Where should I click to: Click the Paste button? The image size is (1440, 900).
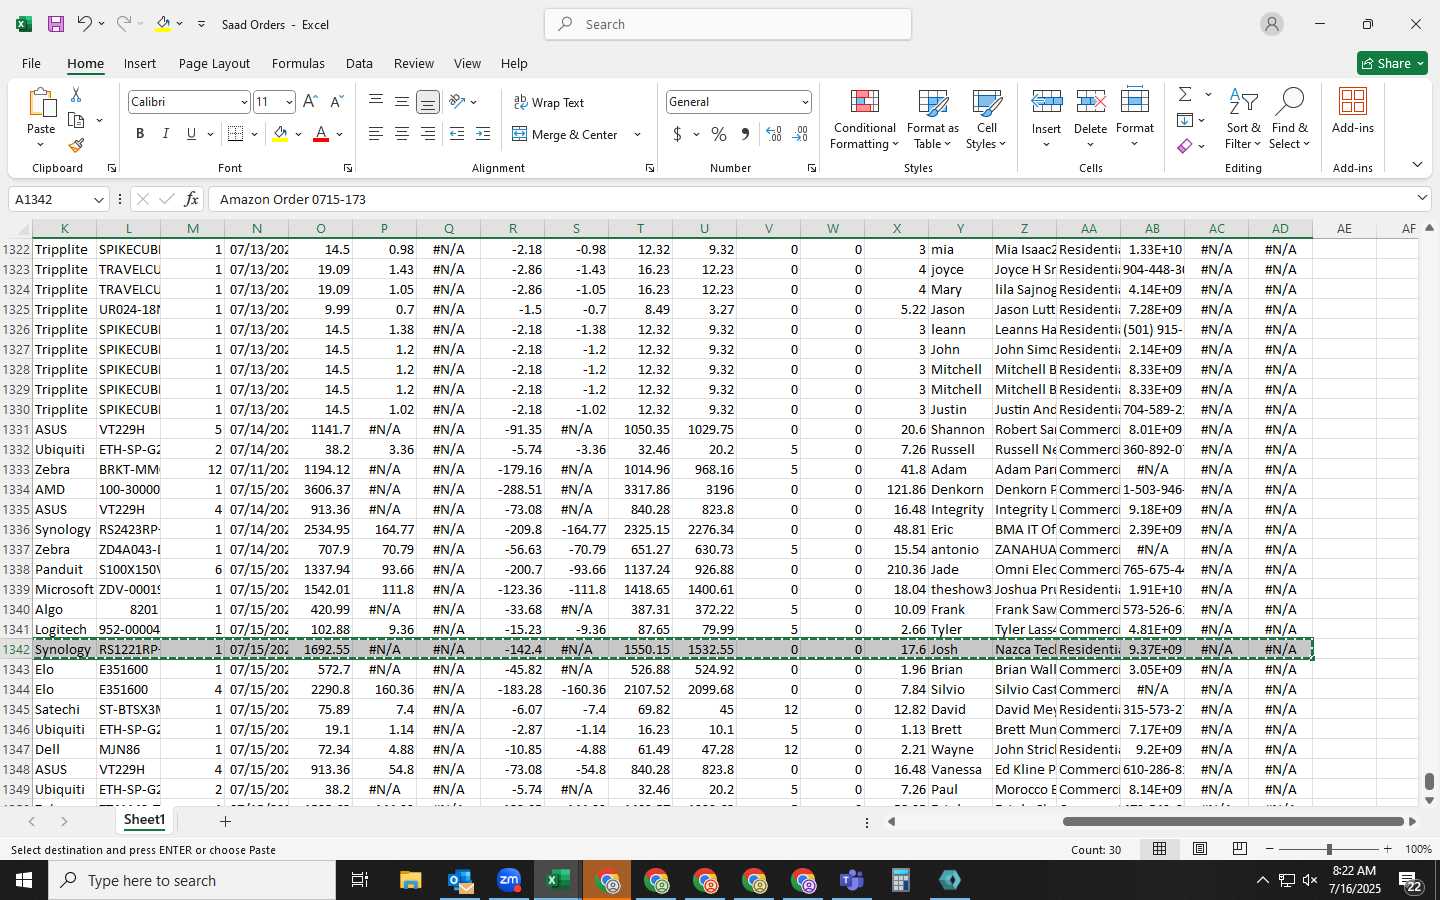pos(41,118)
